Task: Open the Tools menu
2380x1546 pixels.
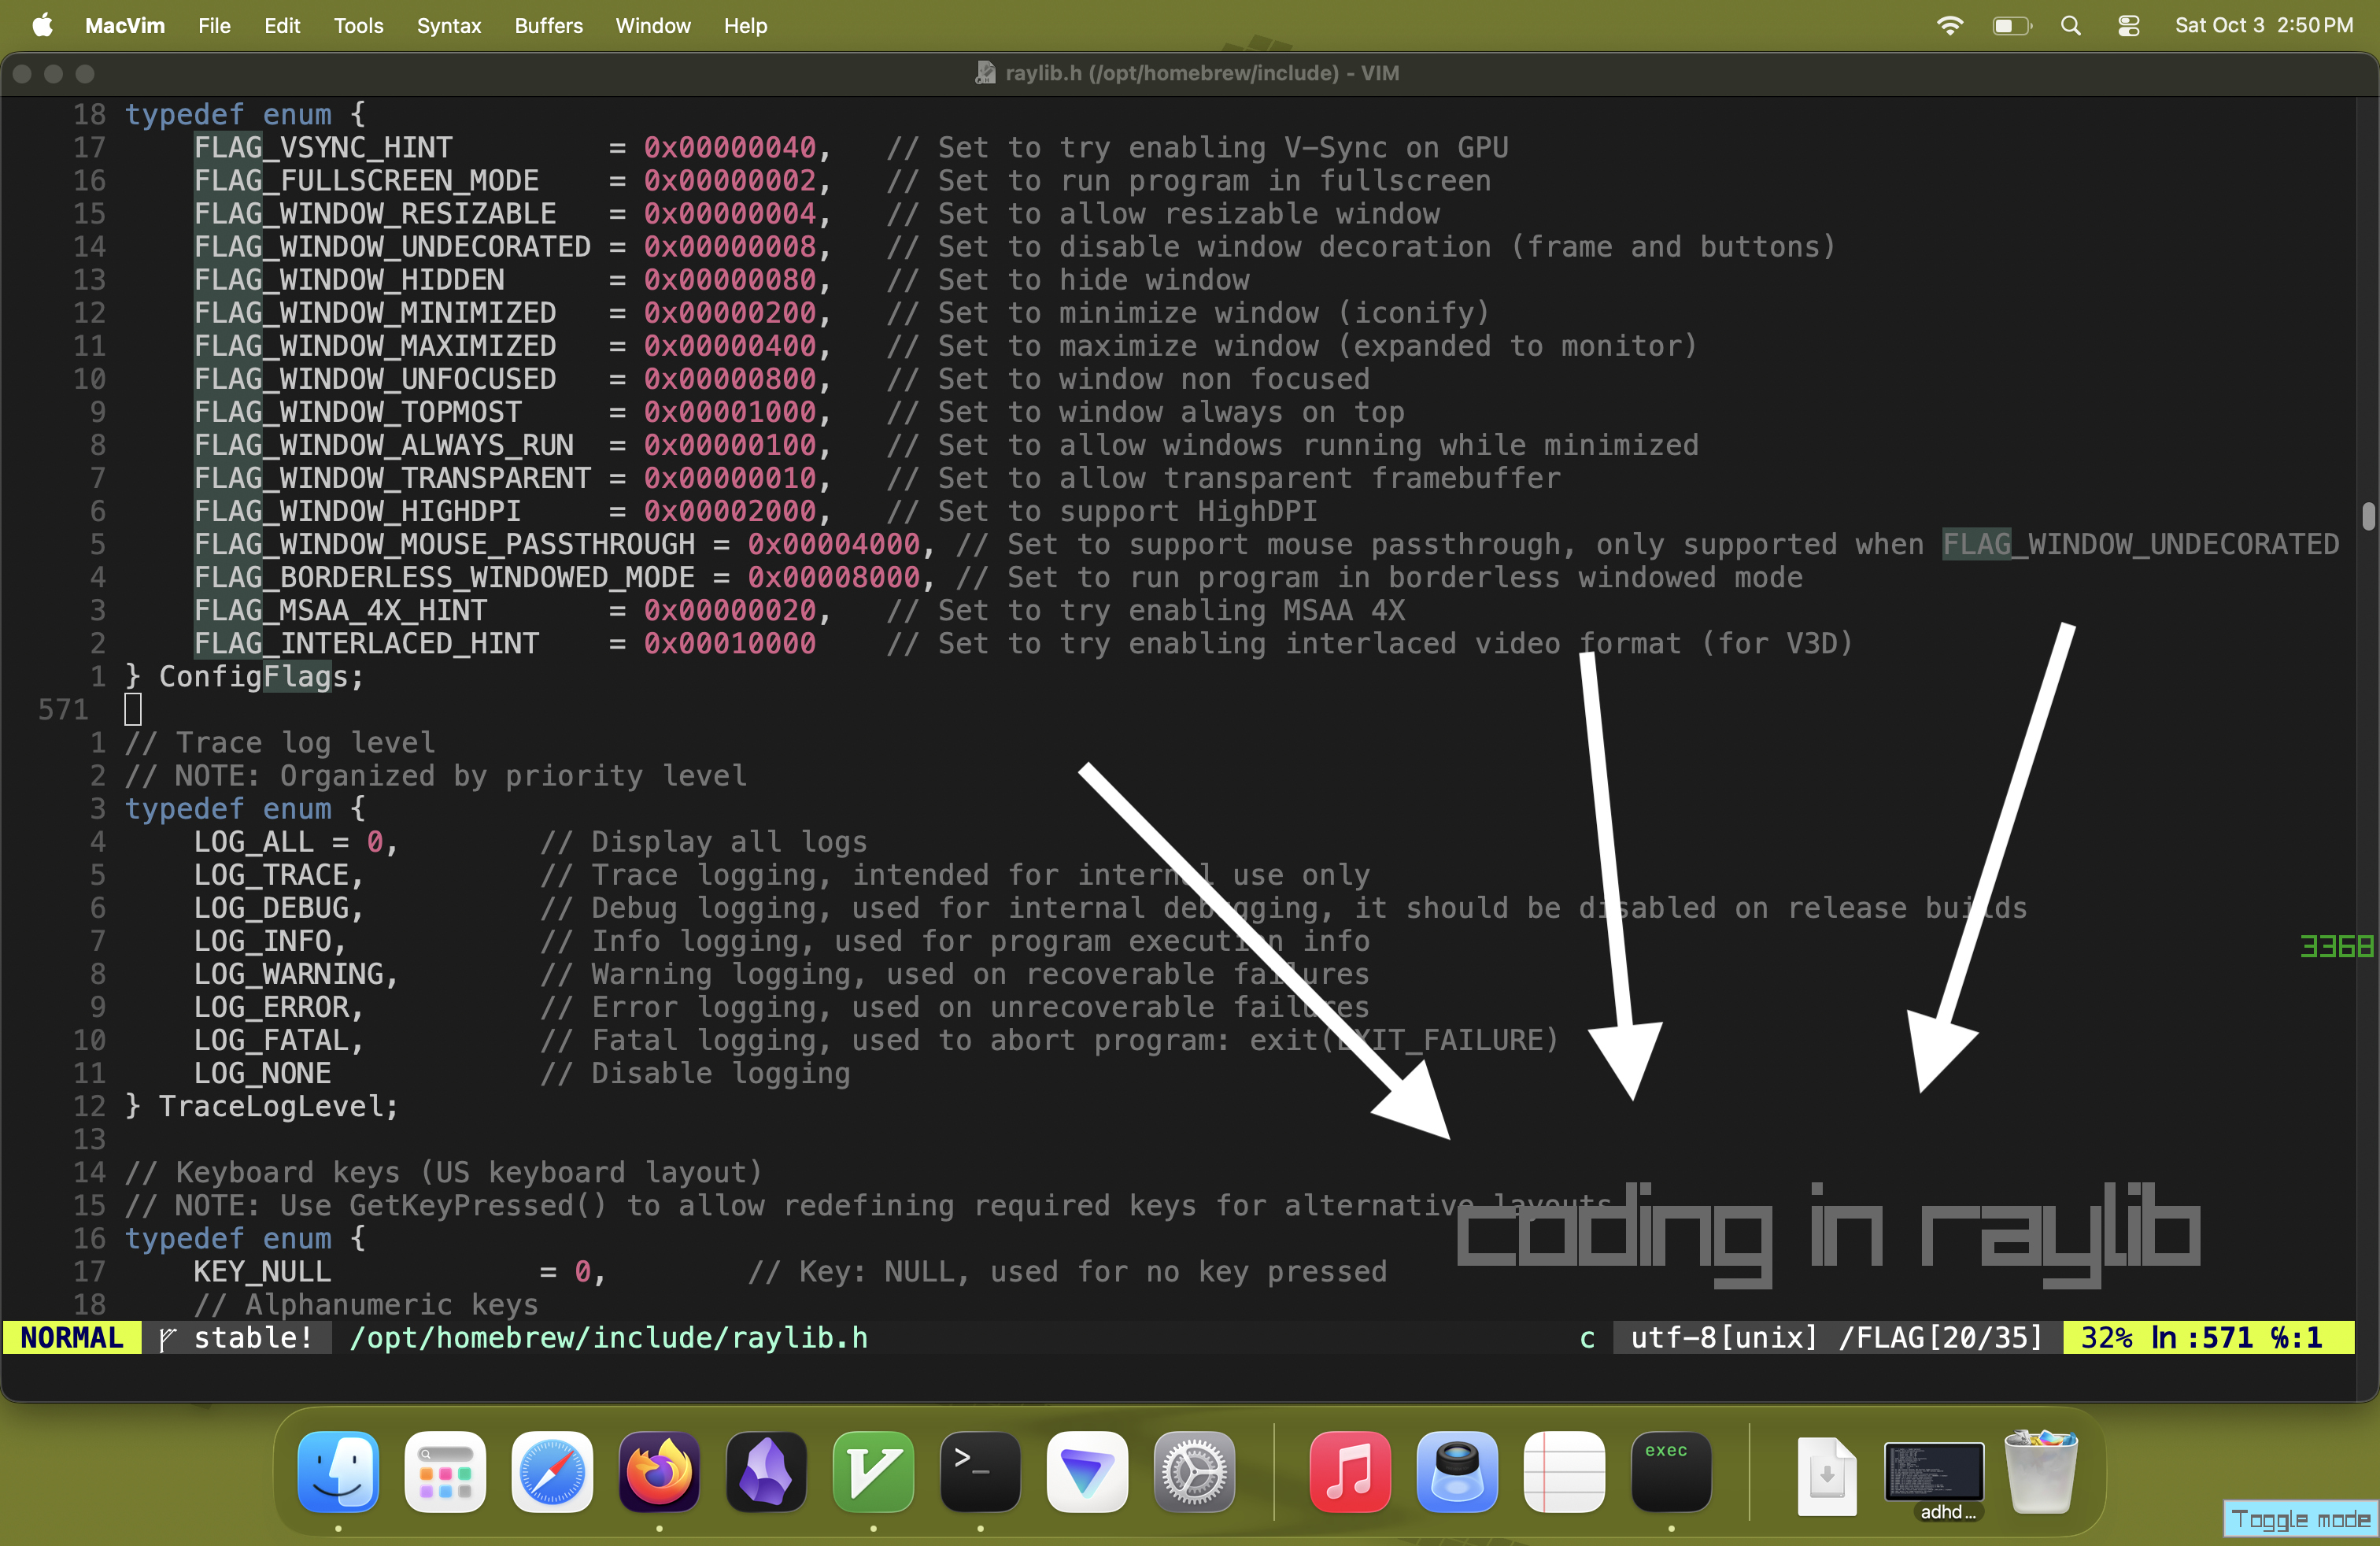Action: point(358,25)
